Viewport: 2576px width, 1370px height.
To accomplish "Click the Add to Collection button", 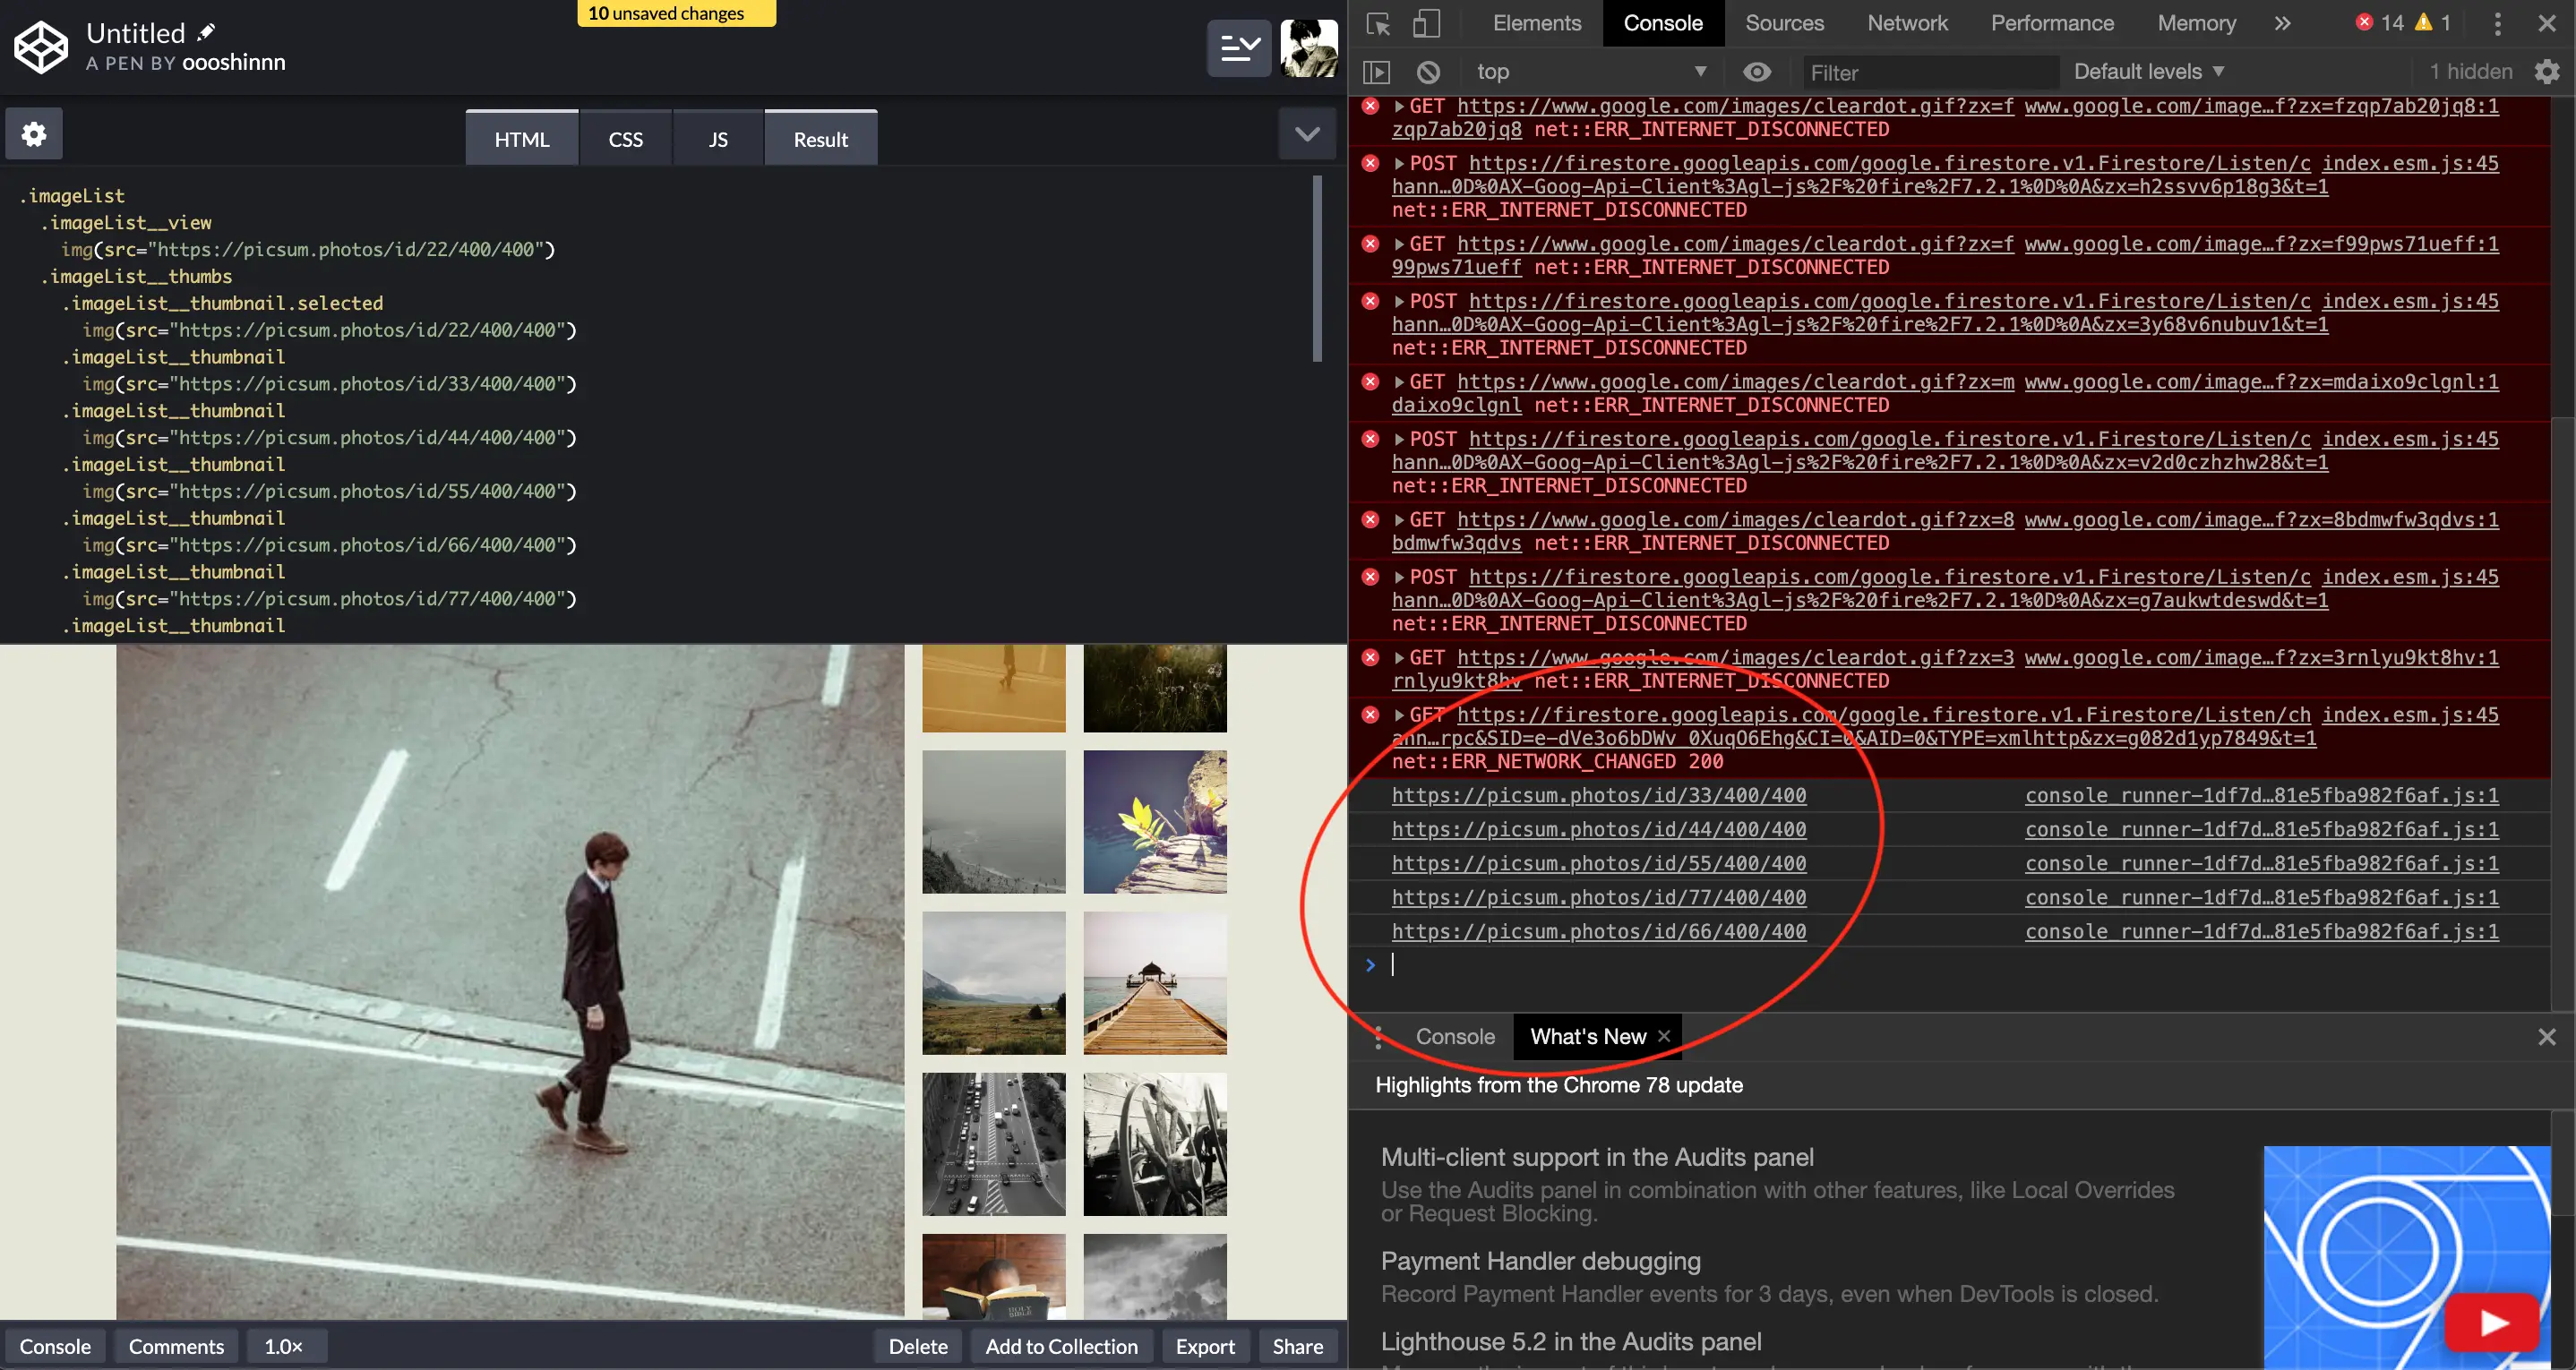I will tap(1061, 1346).
